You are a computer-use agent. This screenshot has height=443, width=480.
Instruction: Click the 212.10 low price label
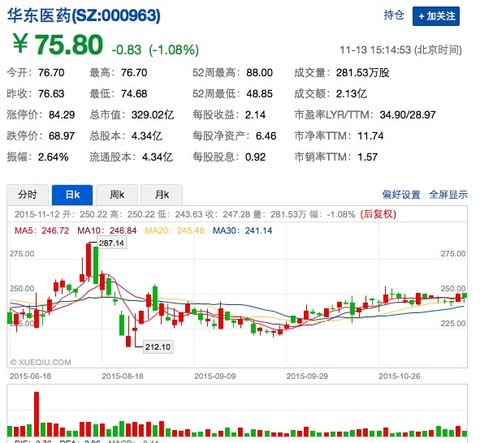(158, 347)
